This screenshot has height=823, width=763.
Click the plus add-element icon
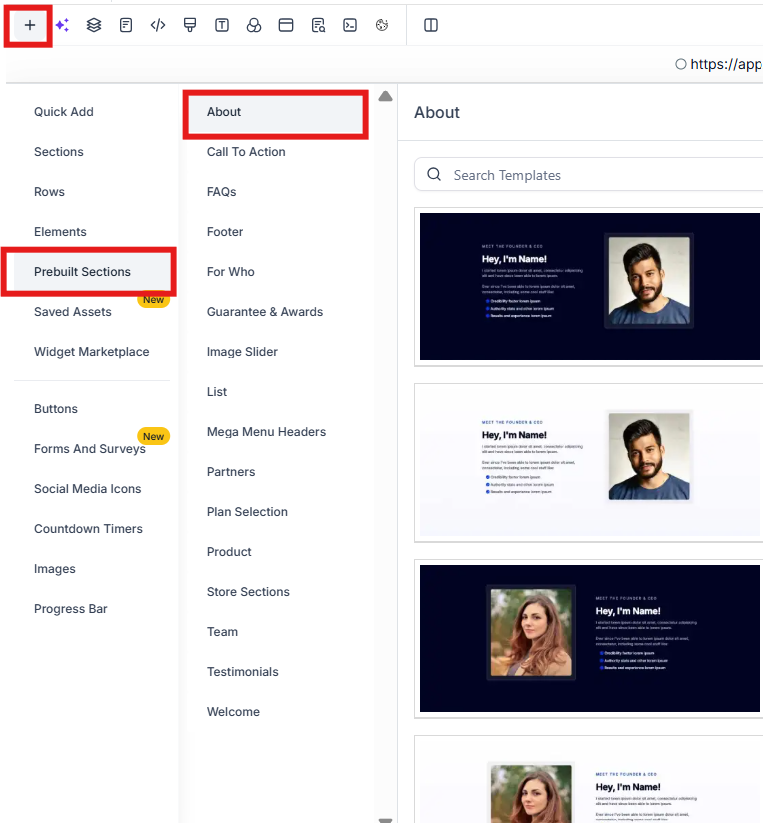click(30, 25)
